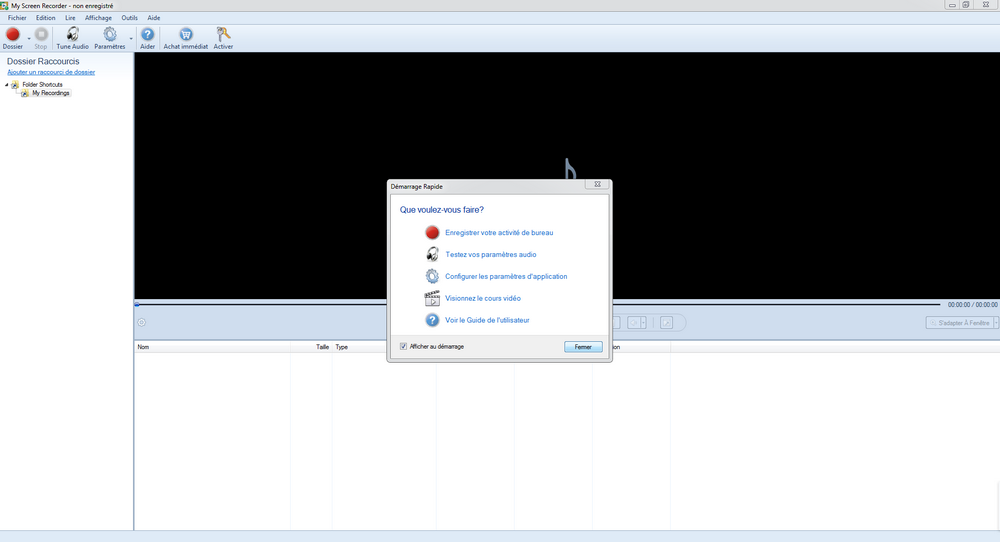Image resolution: width=1000 pixels, height=542 pixels.
Task: Click the Fermer button
Action: coord(583,347)
